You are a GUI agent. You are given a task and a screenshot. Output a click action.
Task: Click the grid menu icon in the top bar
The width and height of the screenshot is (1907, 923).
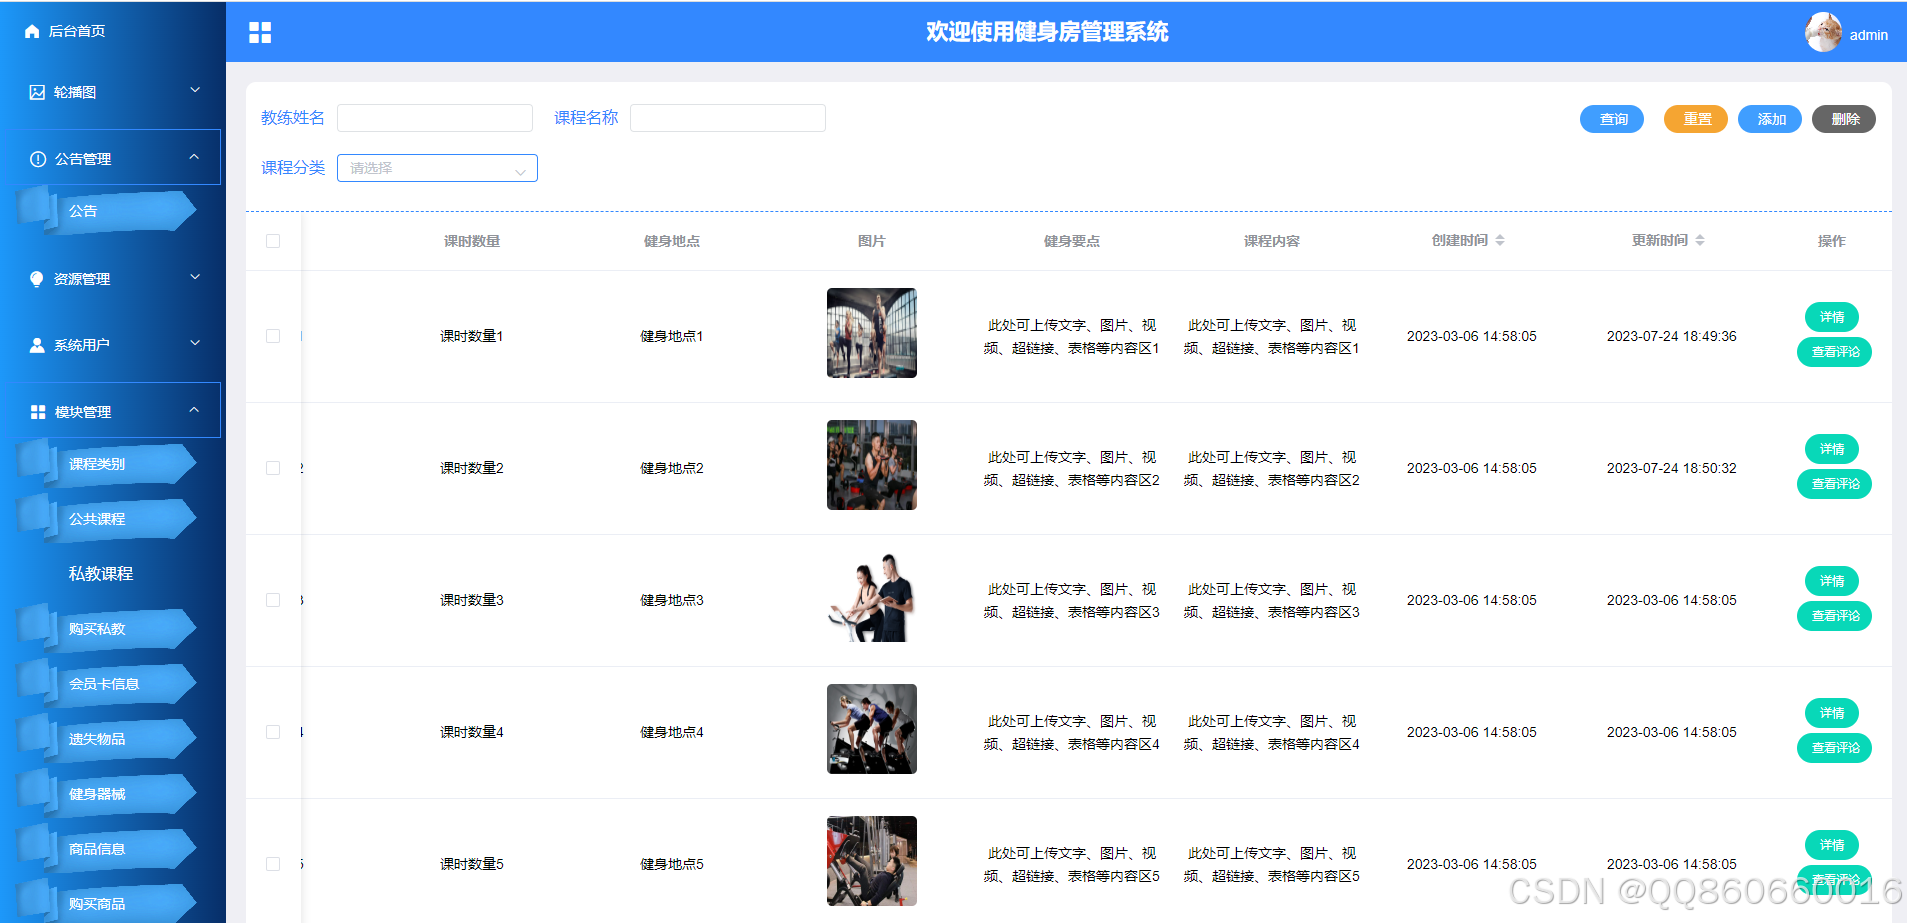tap(259, 32)
